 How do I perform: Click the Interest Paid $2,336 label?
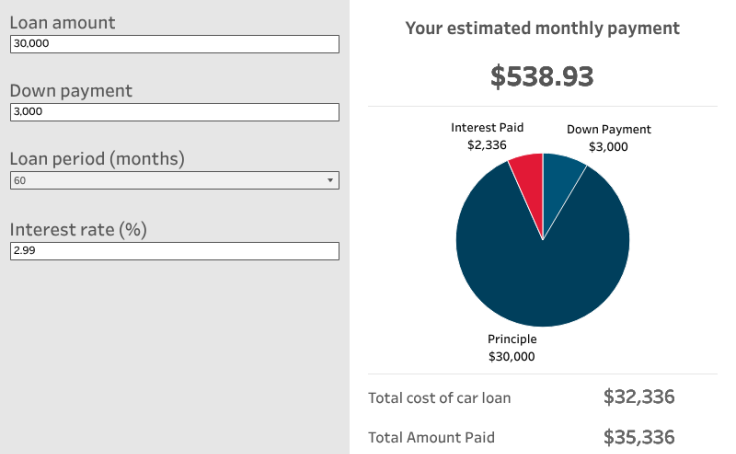pos(487,136)
